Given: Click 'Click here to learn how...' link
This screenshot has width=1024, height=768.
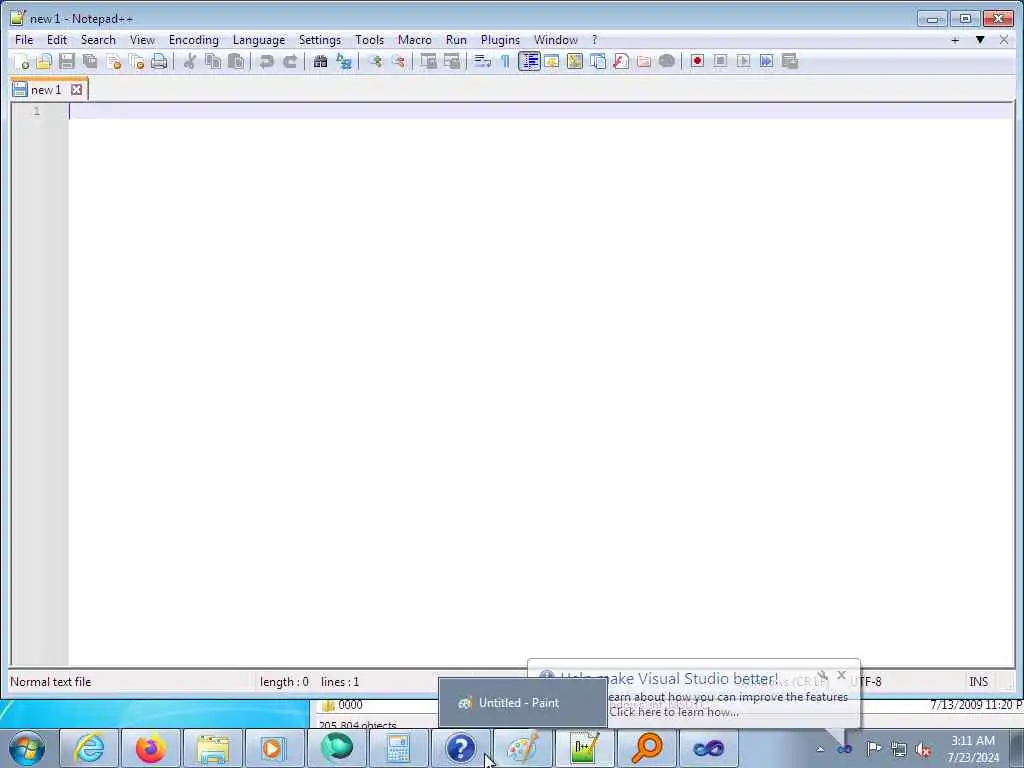Looking at the screenshot, I should coord(674,712).
